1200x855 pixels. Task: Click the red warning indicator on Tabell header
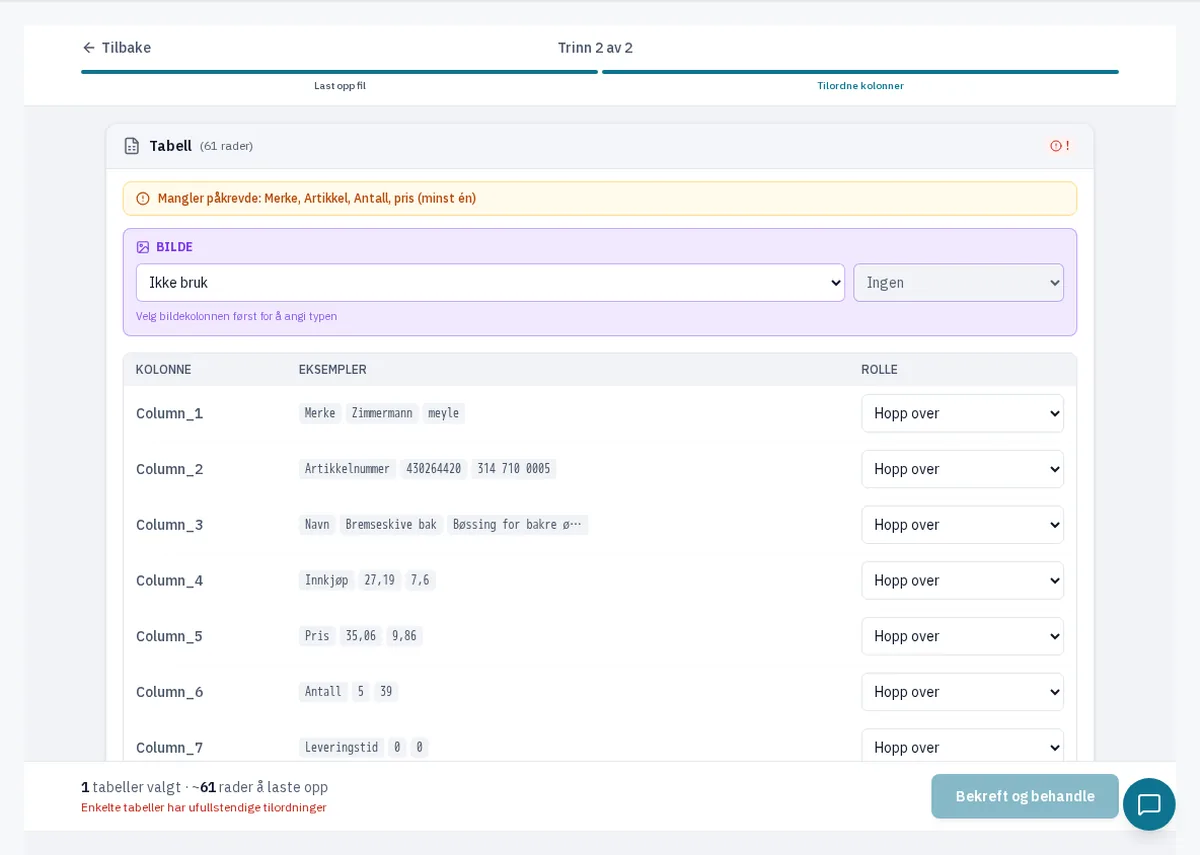point(1059,146)
